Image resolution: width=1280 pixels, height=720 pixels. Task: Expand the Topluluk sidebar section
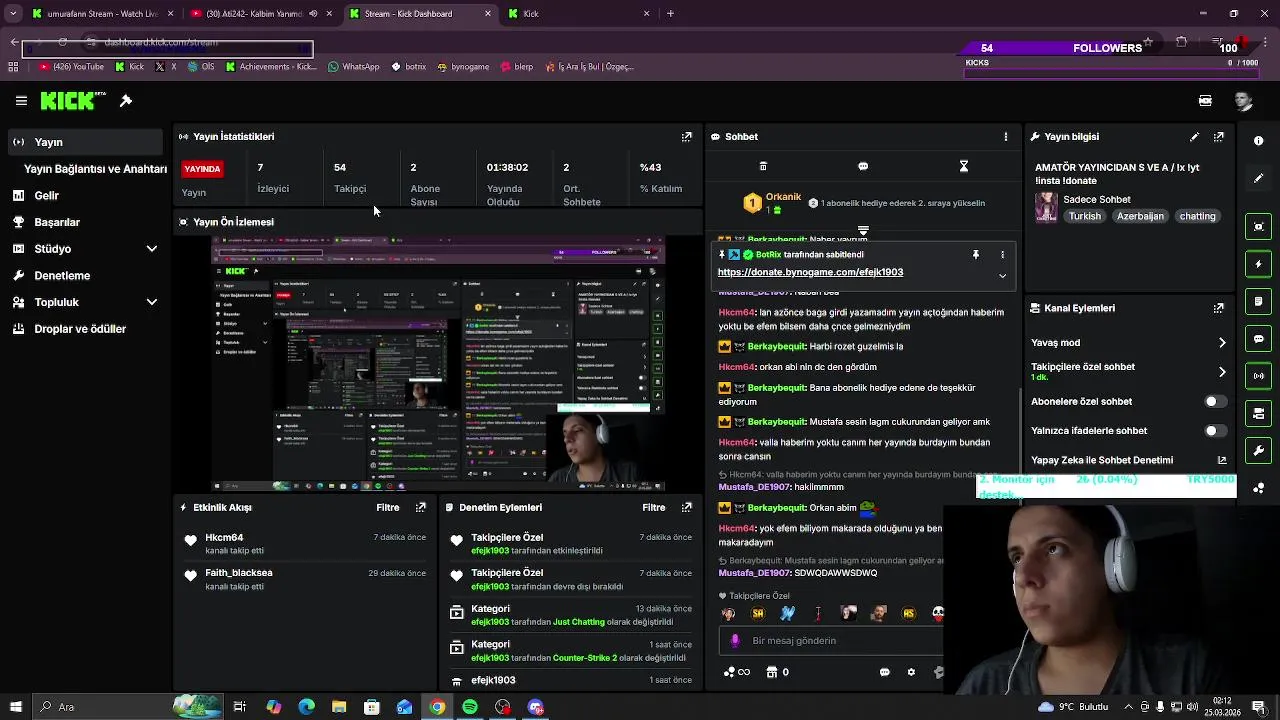[x=152, y=302]
